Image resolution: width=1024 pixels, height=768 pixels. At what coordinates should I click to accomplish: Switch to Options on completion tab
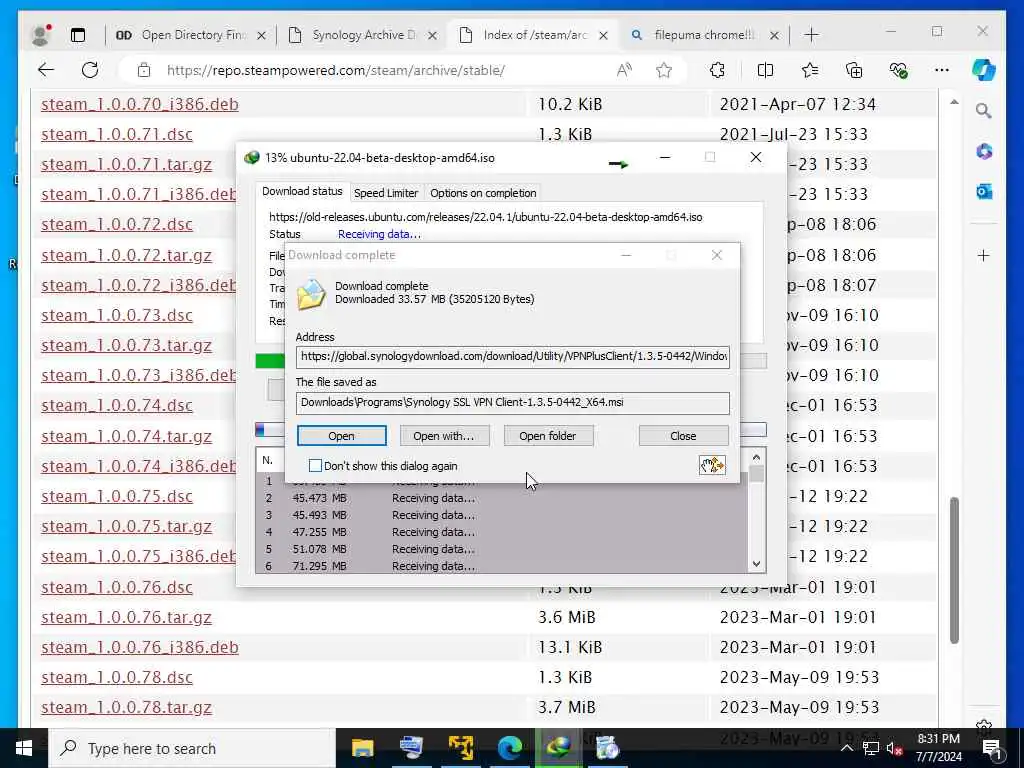click(483, 193)
